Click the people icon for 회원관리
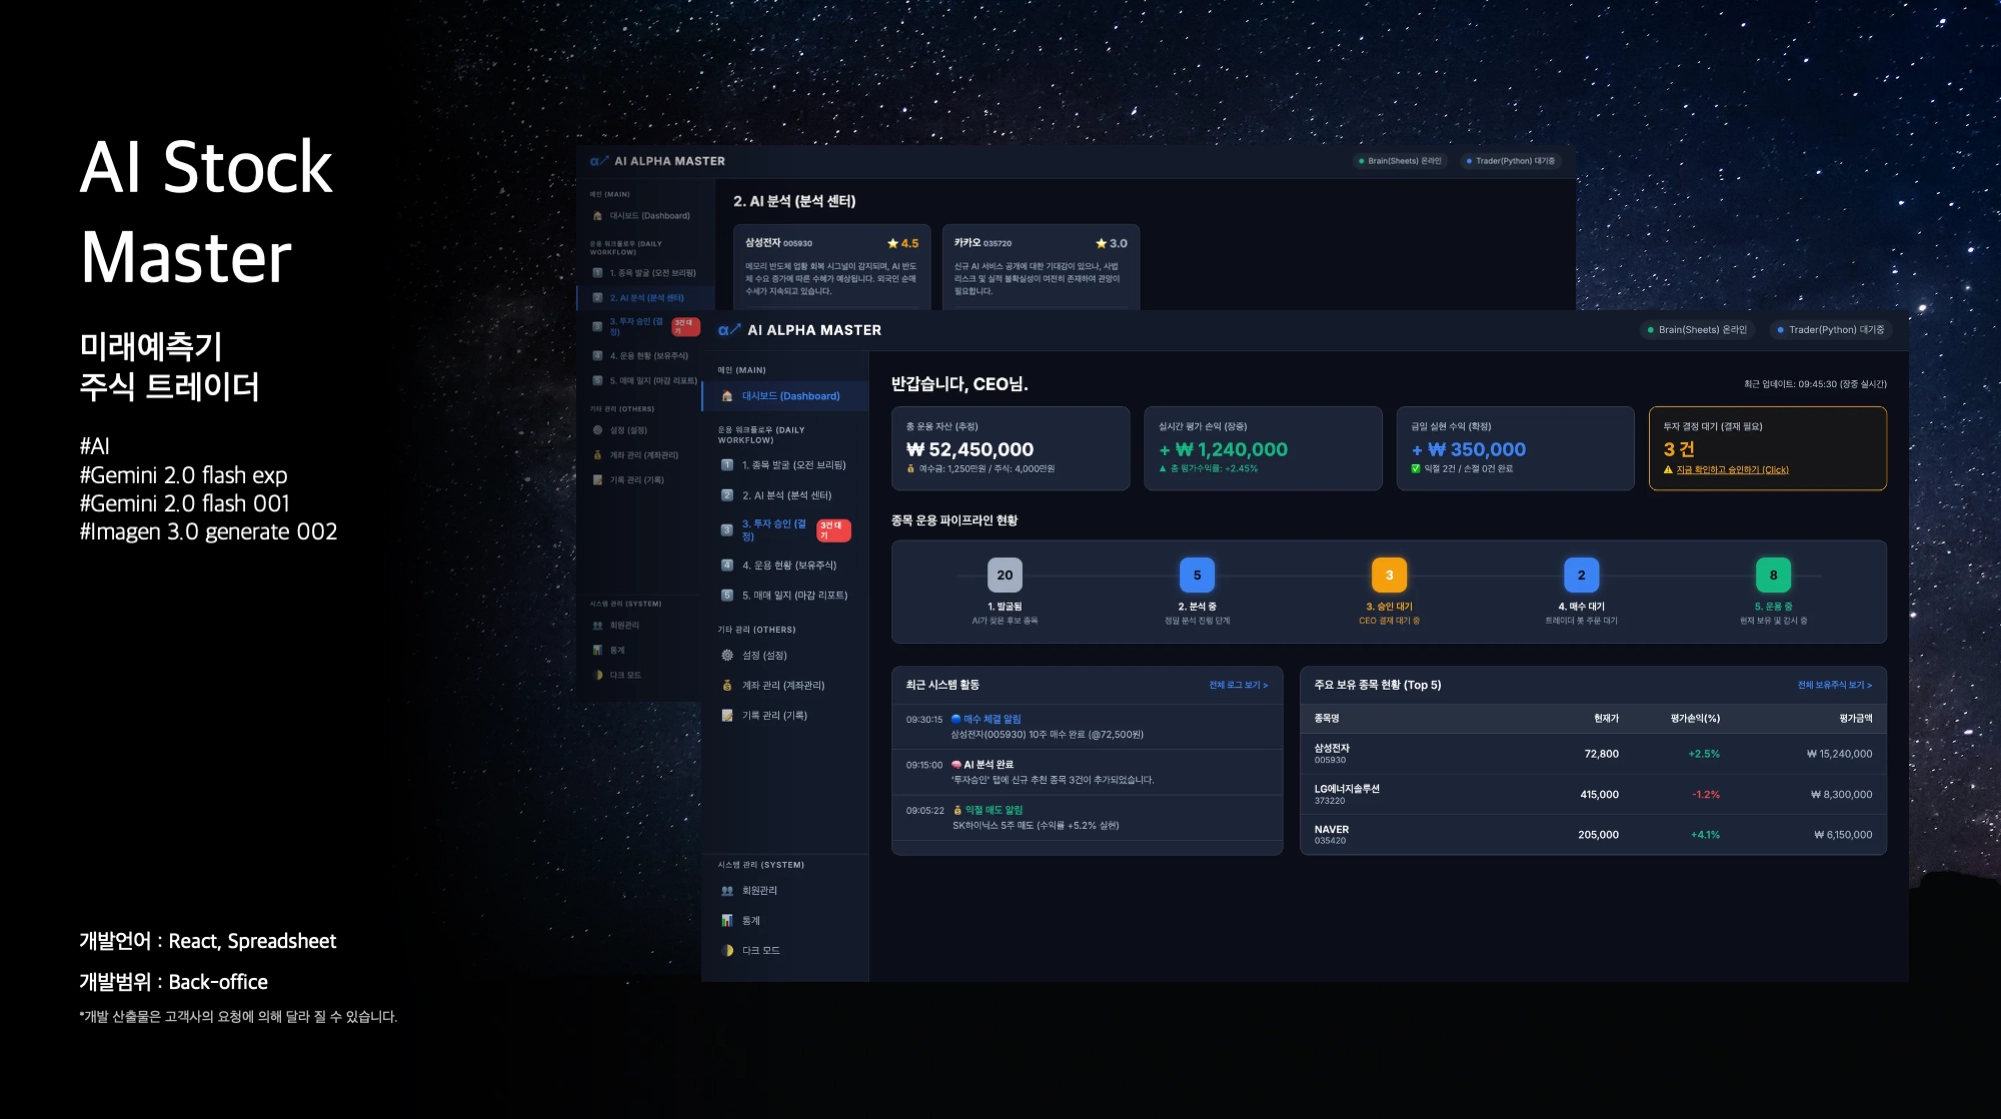 (727, 890)
